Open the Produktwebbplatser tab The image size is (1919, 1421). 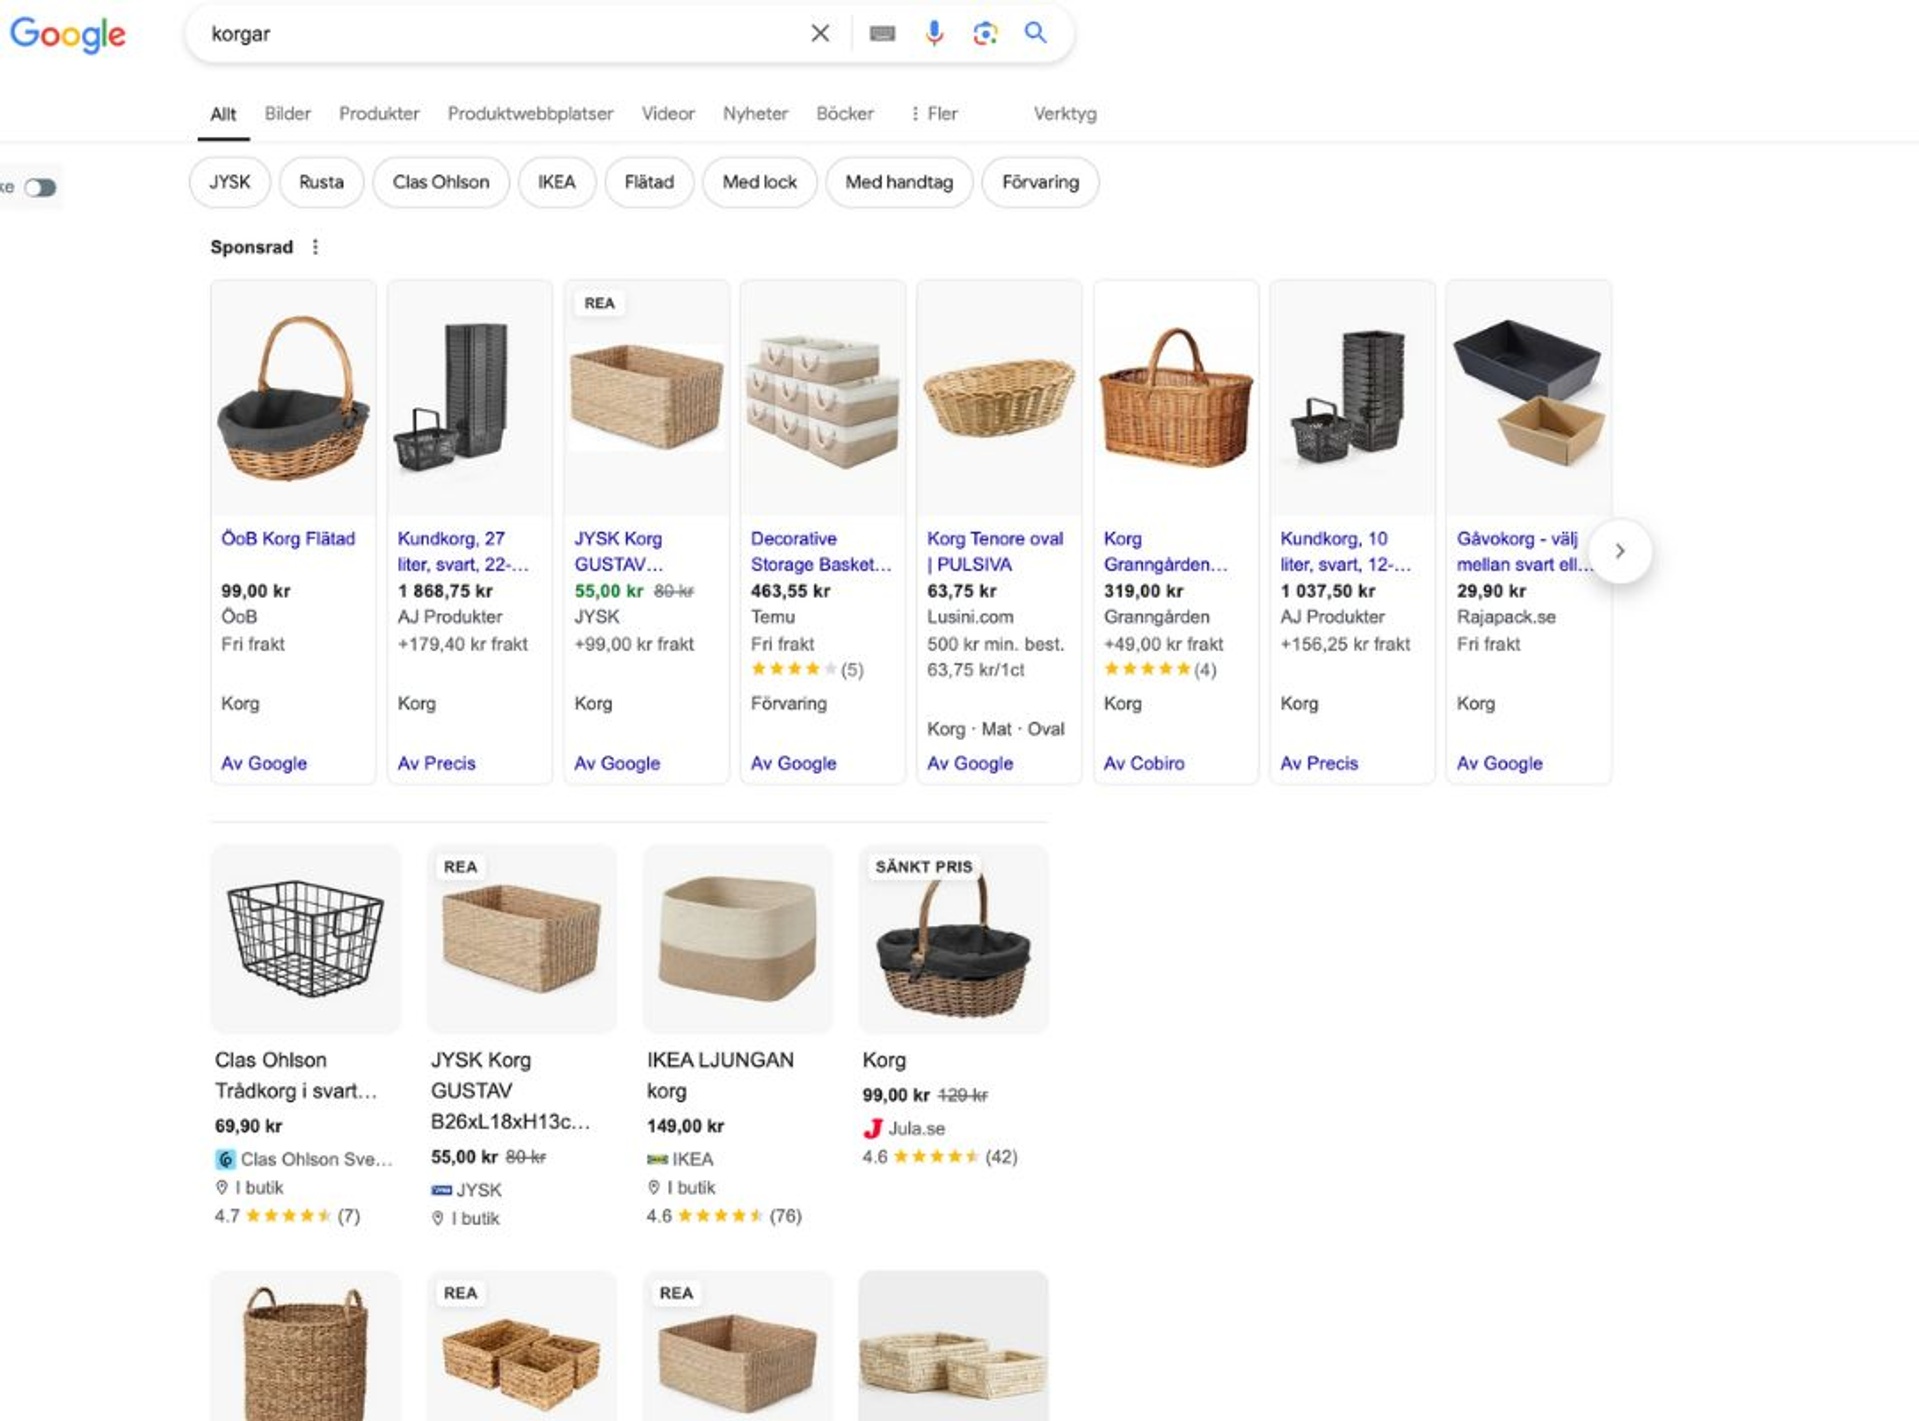click(x=531, y=114)
